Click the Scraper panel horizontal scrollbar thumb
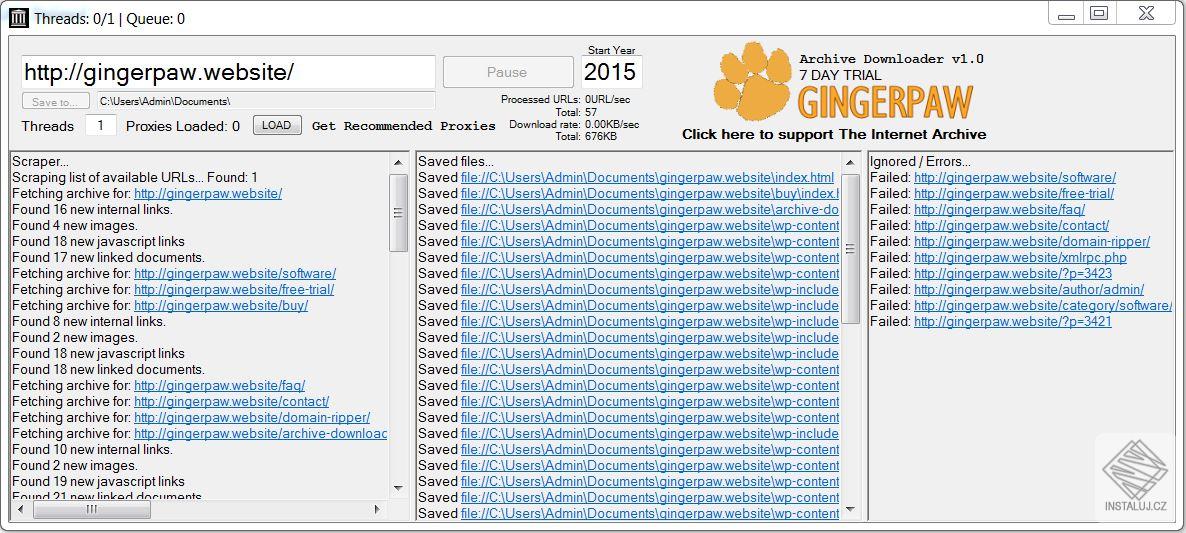This screenshot has height=533, width=1186. coord(92,510)
